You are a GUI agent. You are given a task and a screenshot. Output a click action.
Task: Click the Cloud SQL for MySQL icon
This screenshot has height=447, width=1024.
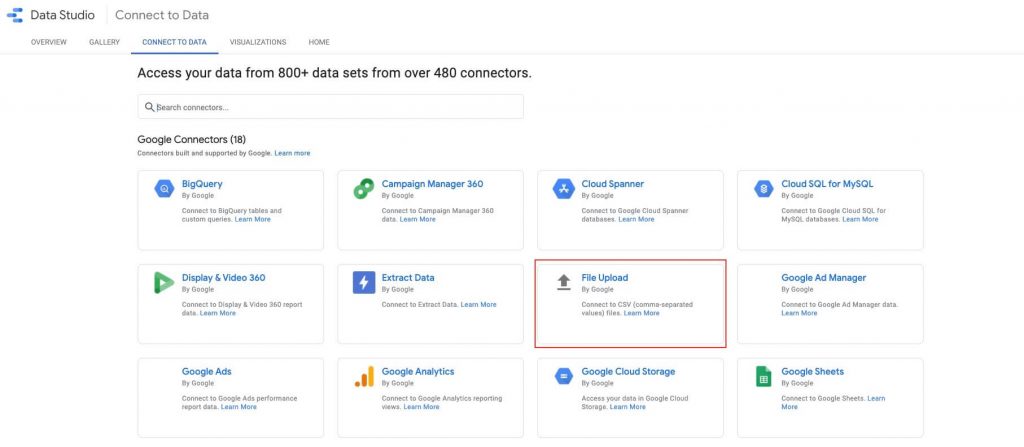pyautogui.click(x=763, y=189)
